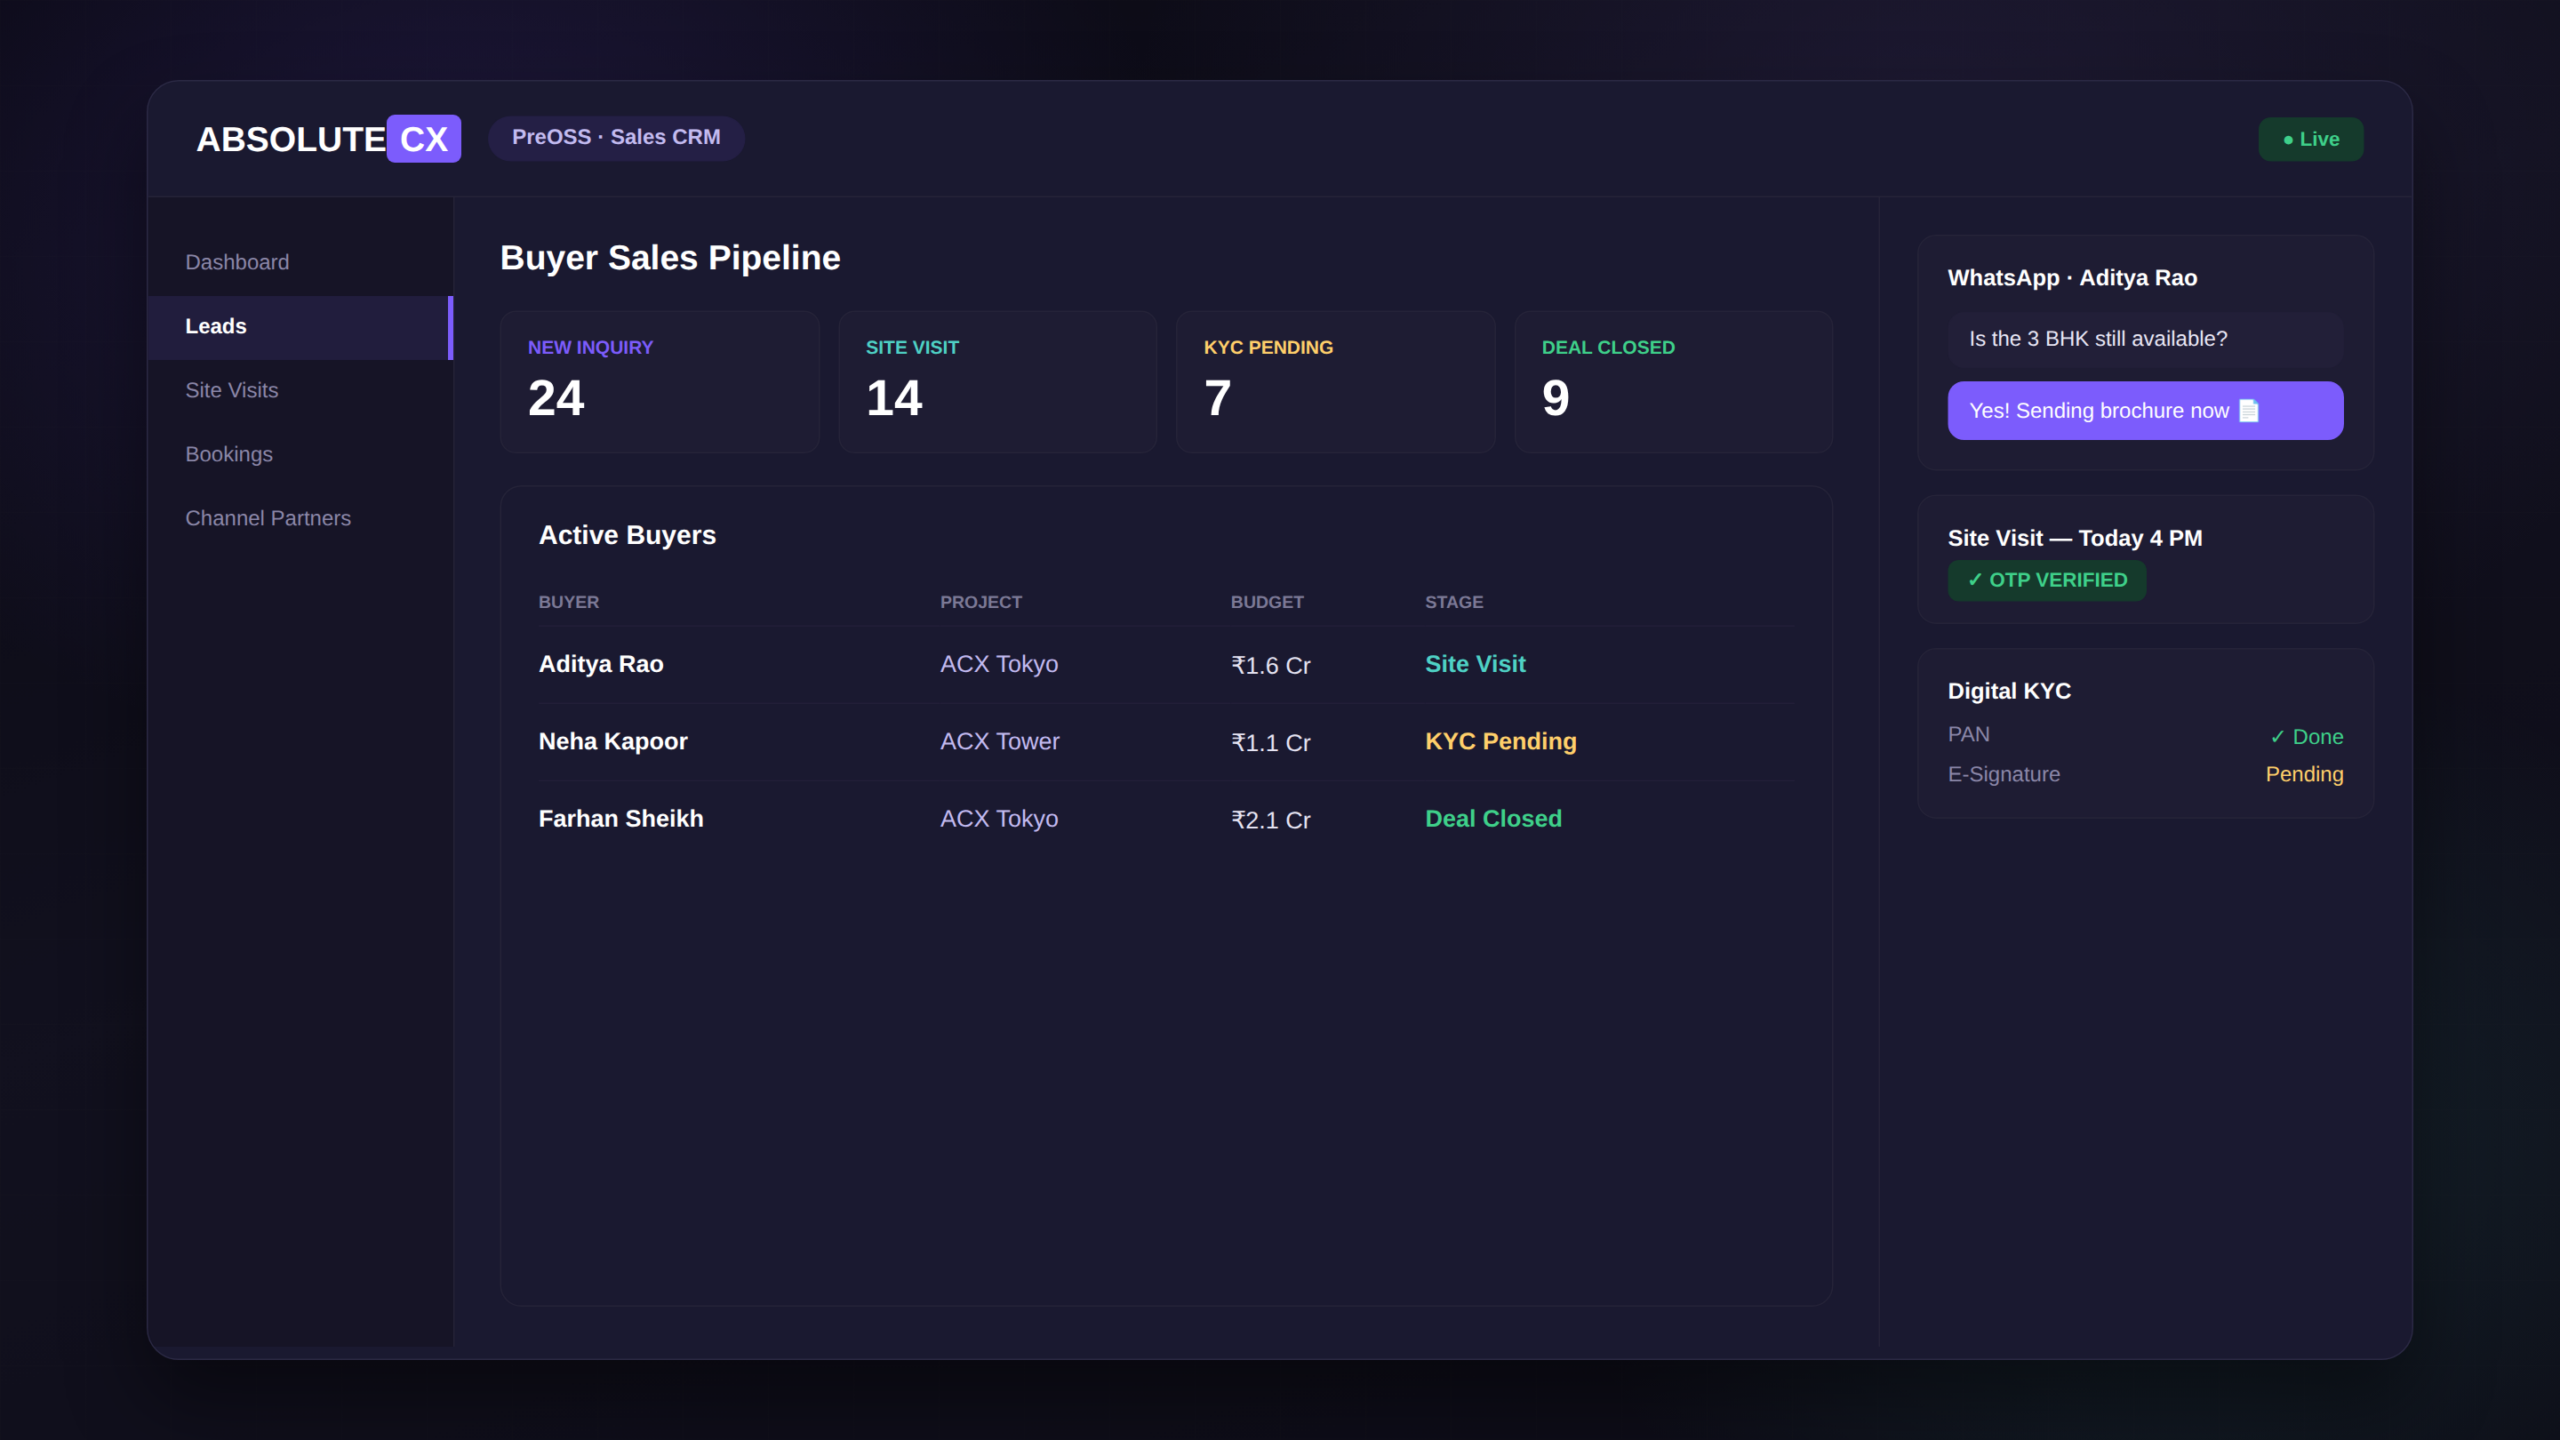Click Site Visit stage for Aditya Rao
The width and height of the screenshot is (2560, 1440).
pyautogui.click(x=1475, y=664)
